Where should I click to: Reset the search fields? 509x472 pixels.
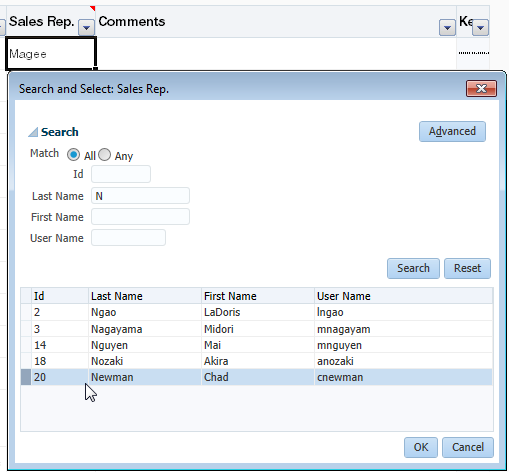[467, 268]
